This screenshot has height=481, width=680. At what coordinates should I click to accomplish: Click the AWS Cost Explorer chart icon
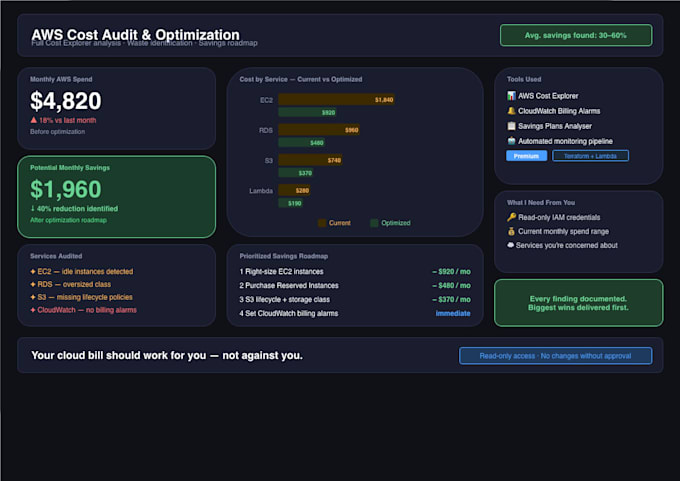[511, 96]
